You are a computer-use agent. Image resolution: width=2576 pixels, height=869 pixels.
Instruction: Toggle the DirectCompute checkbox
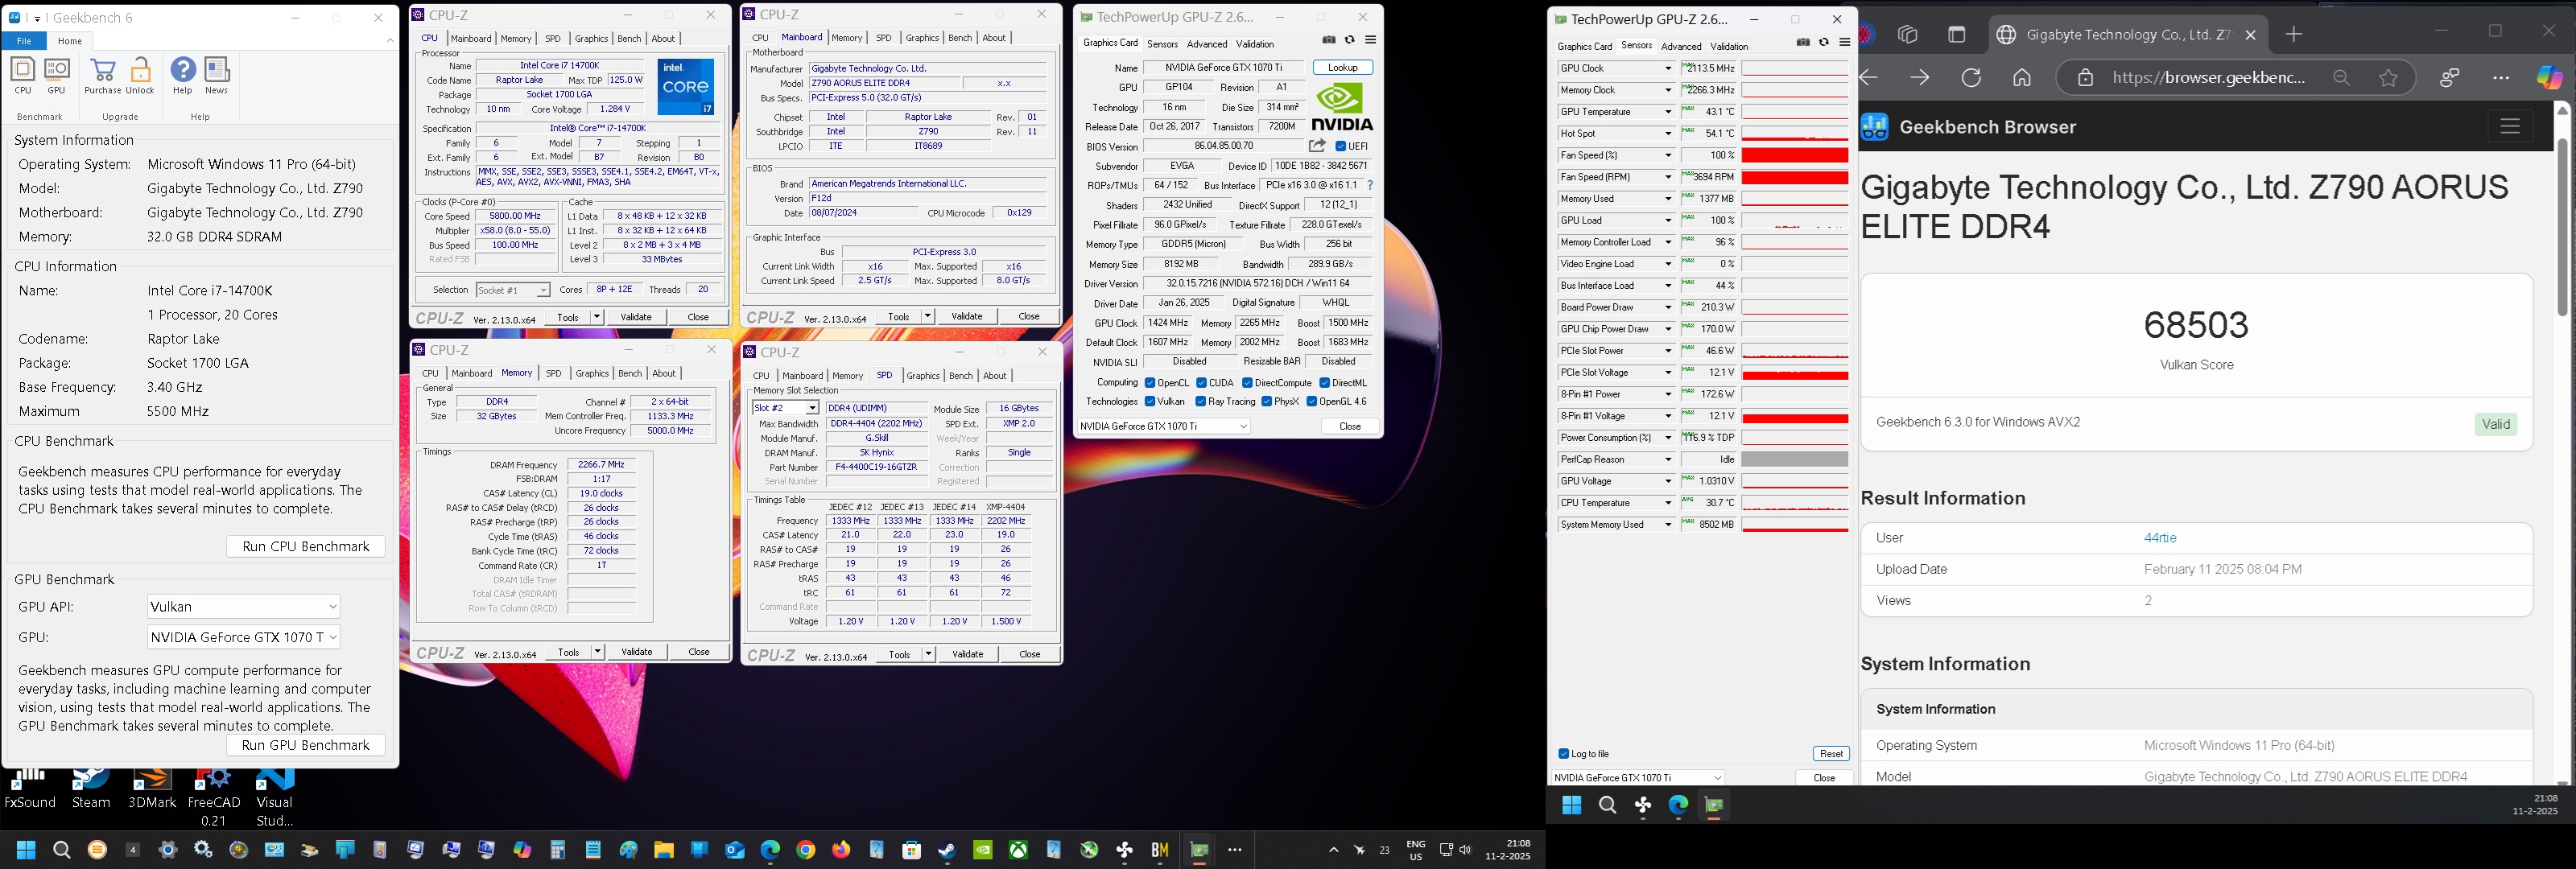pyautogui.click(x=1247, y=383)
